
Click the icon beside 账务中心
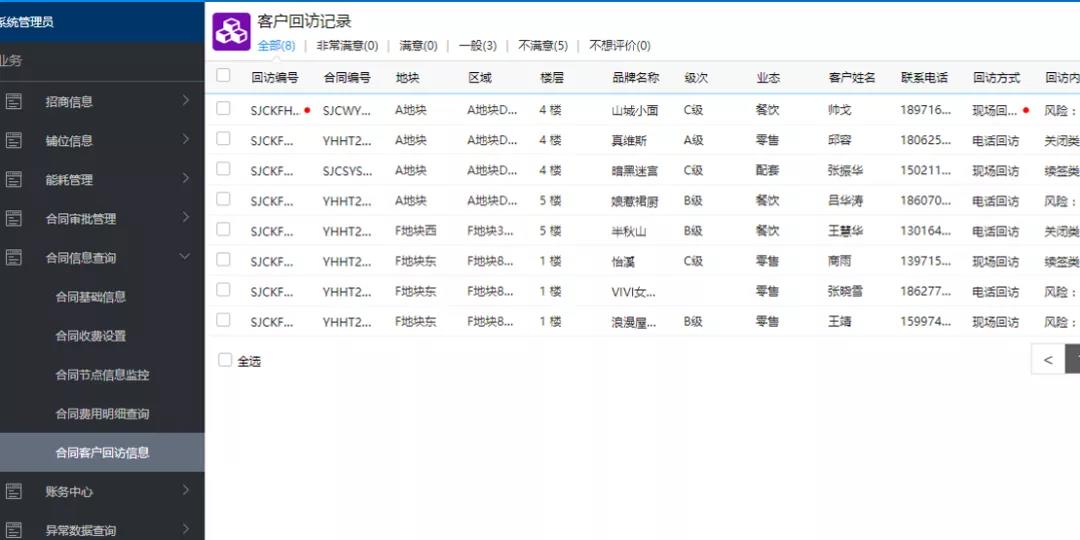(13, 491)
